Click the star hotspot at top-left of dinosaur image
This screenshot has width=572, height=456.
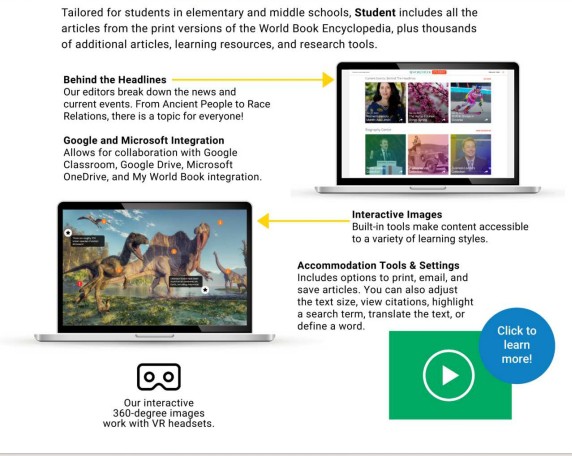click(68, 232)
